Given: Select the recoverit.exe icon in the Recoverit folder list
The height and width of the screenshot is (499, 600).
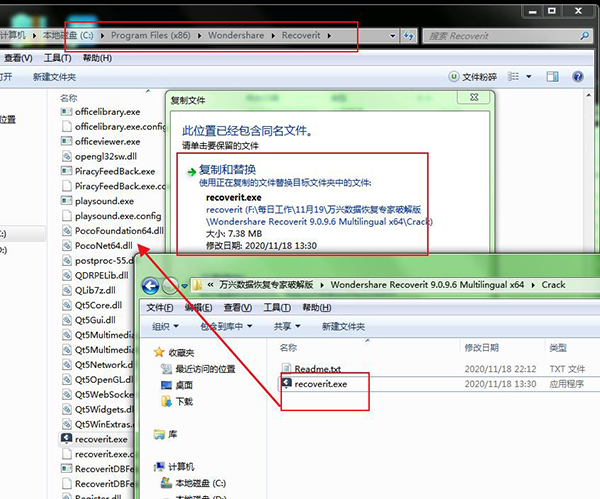Looking at the screenshot, I should click(x=67, y=439).
